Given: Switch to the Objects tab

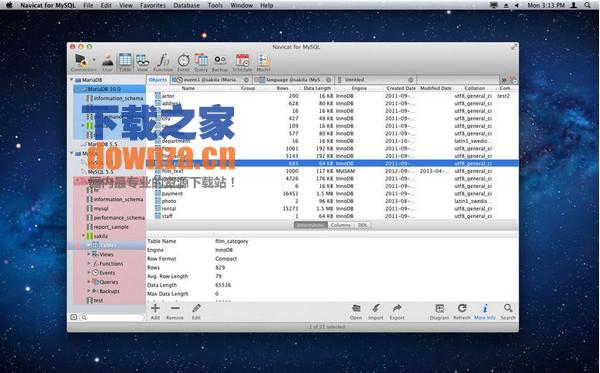Looking at the screenshot, I should [x=158, y=80].
